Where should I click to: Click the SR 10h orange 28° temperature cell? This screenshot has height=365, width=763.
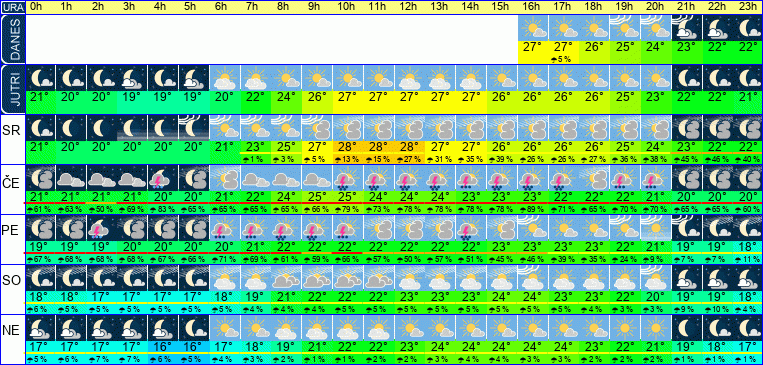348,147
